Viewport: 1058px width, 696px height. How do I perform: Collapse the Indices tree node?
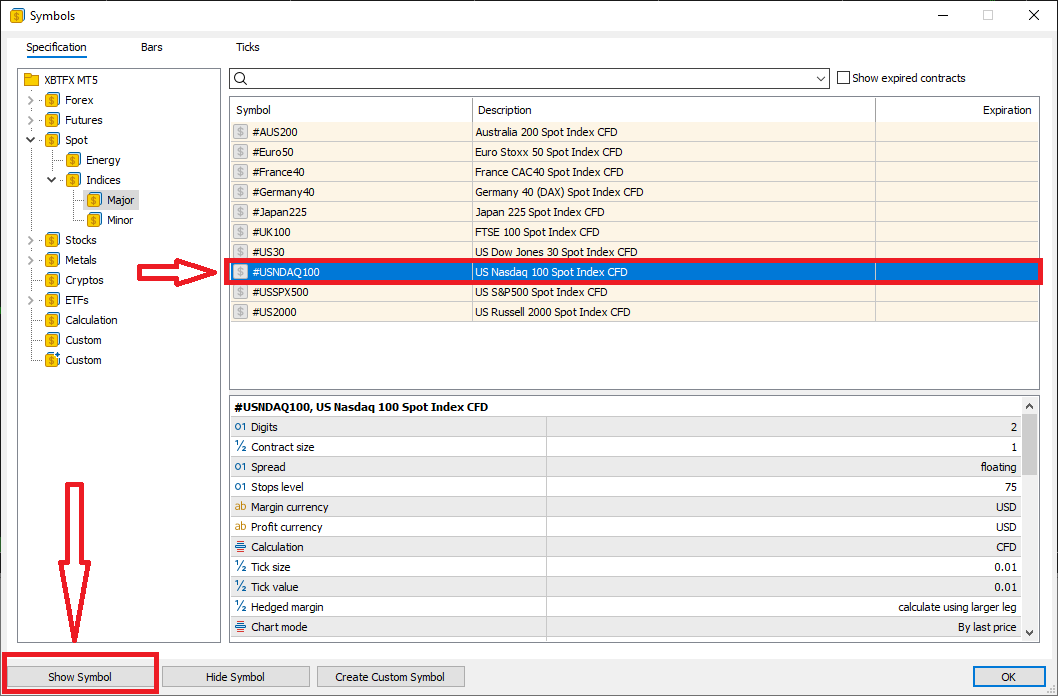point(52,180)
